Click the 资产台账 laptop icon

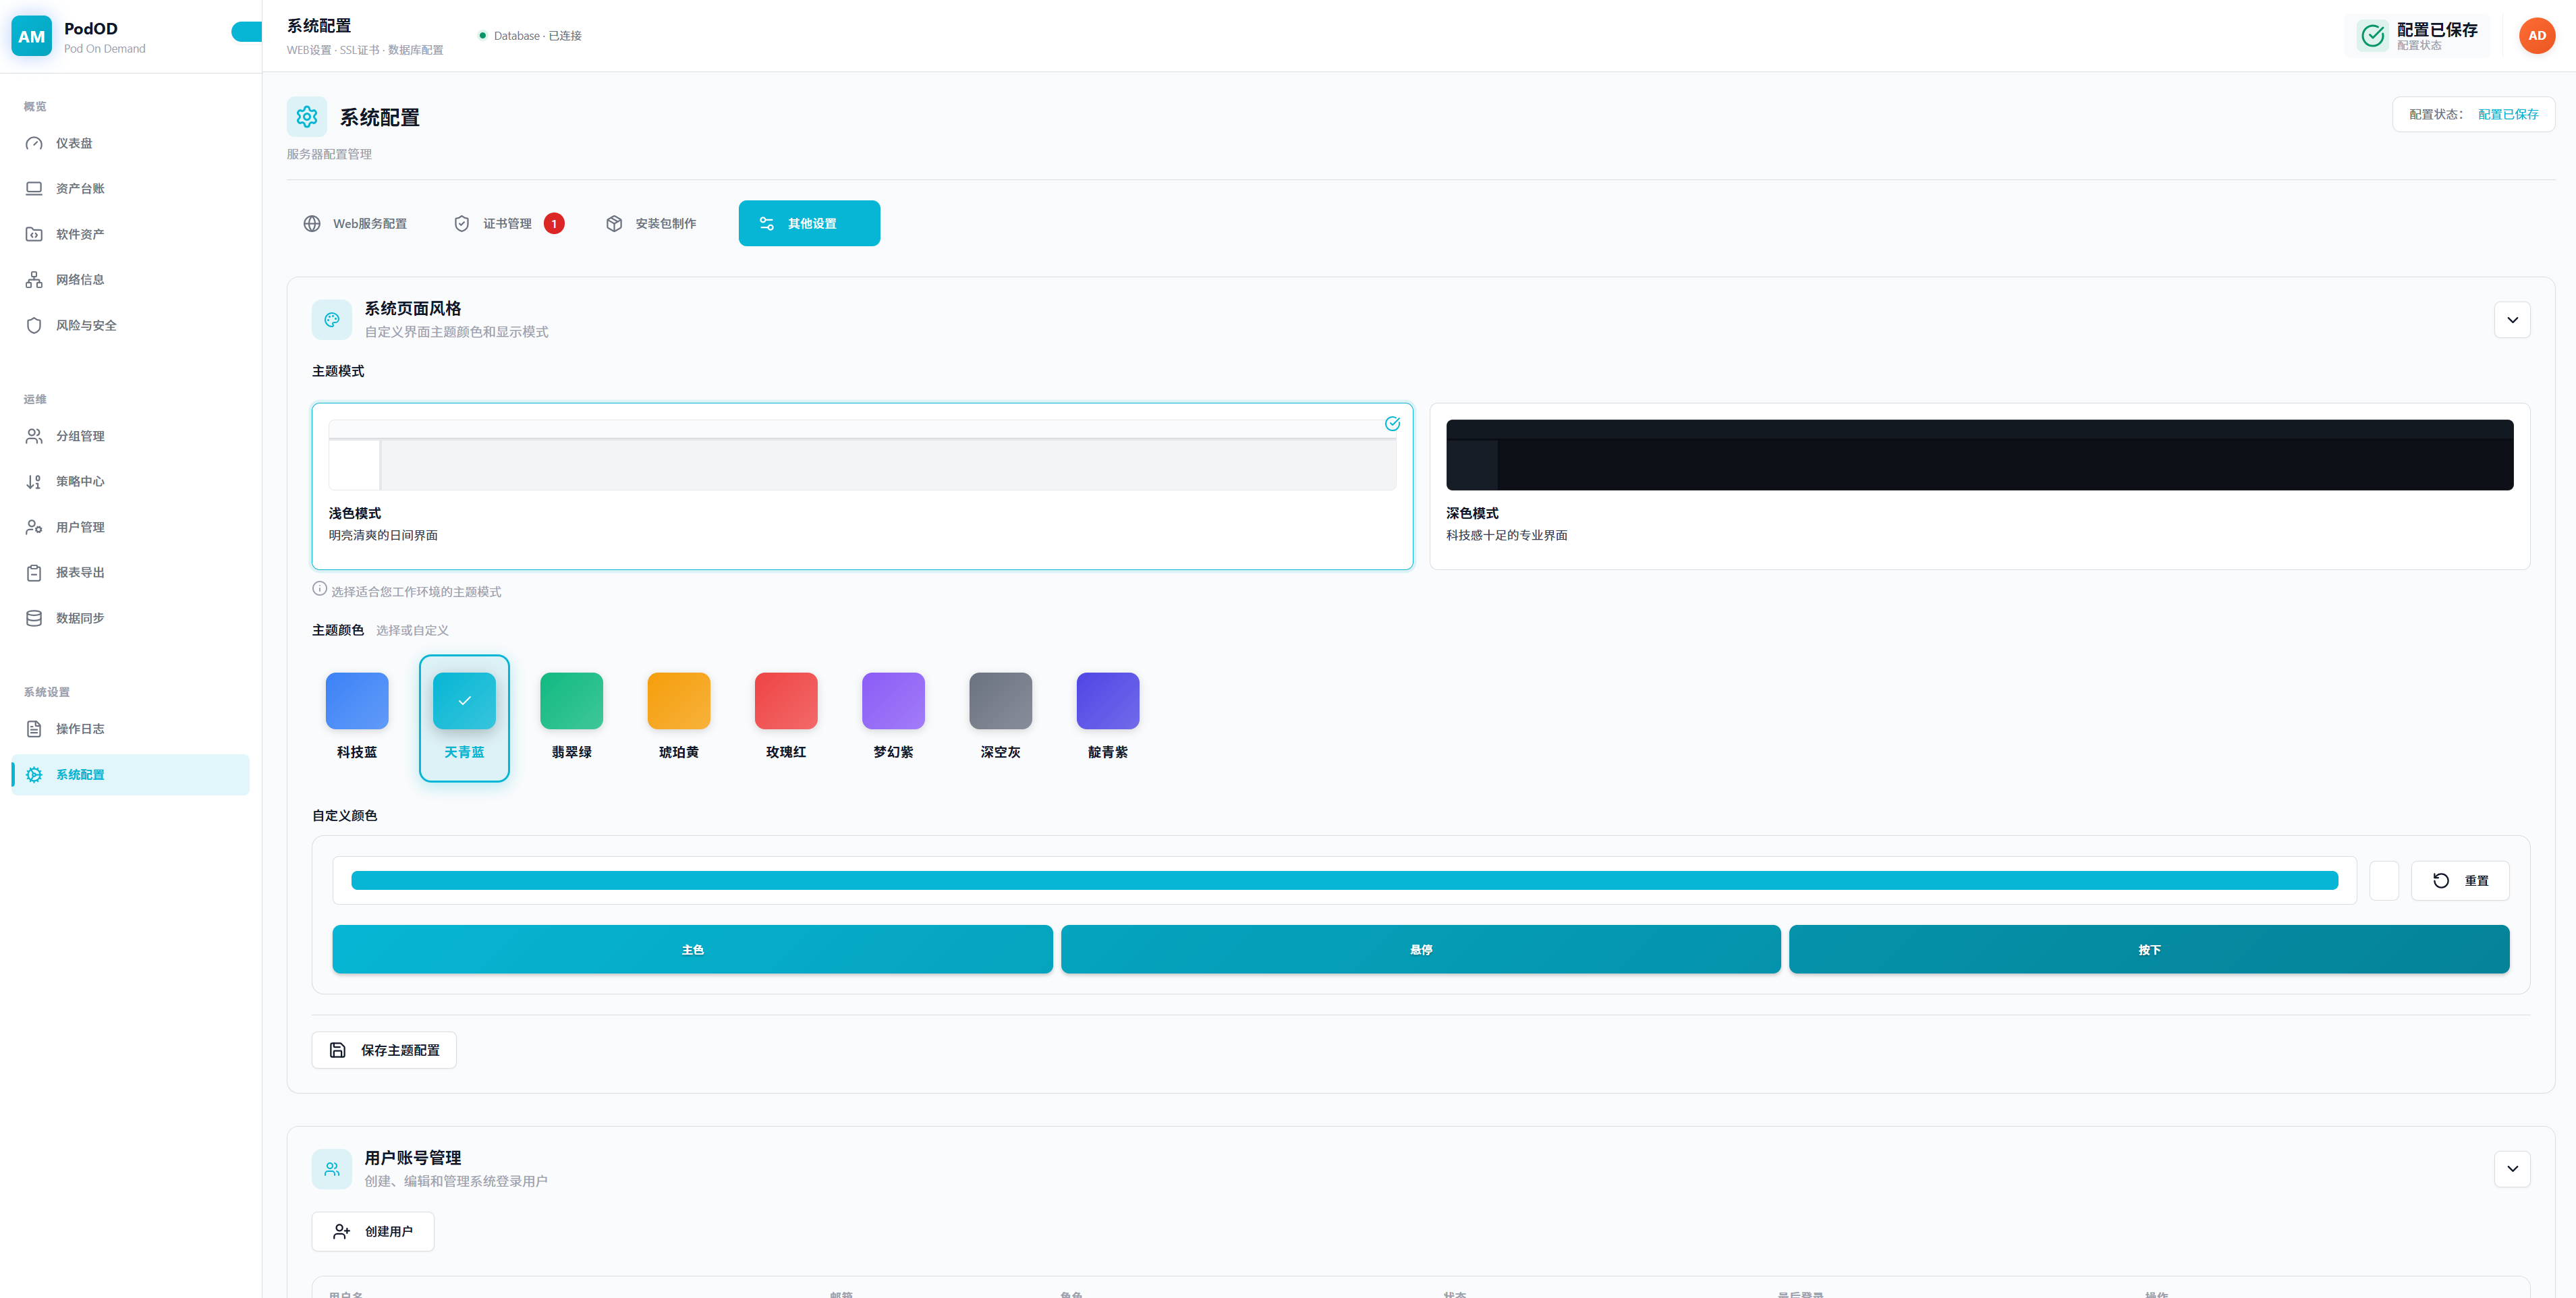click(x=34, y=188)
